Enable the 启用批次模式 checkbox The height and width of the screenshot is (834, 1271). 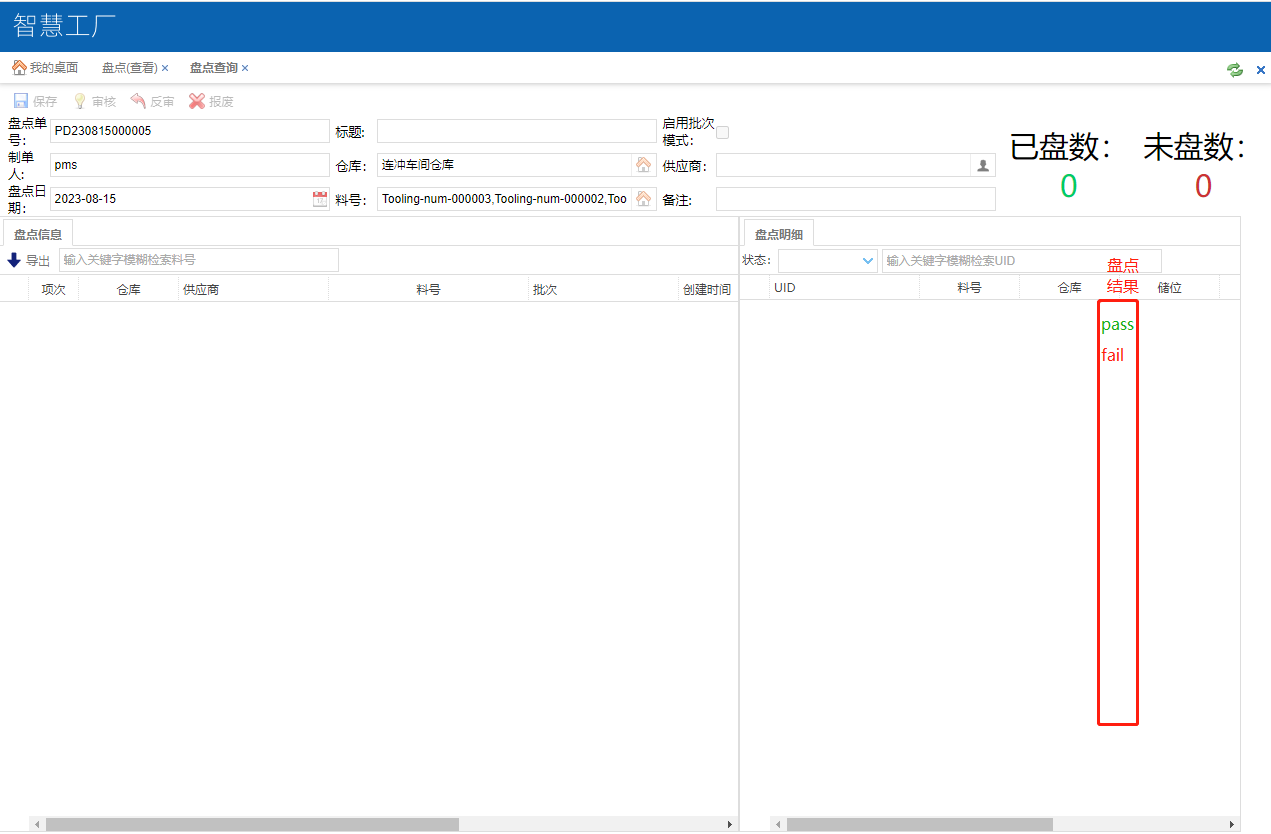coord(723,132)
